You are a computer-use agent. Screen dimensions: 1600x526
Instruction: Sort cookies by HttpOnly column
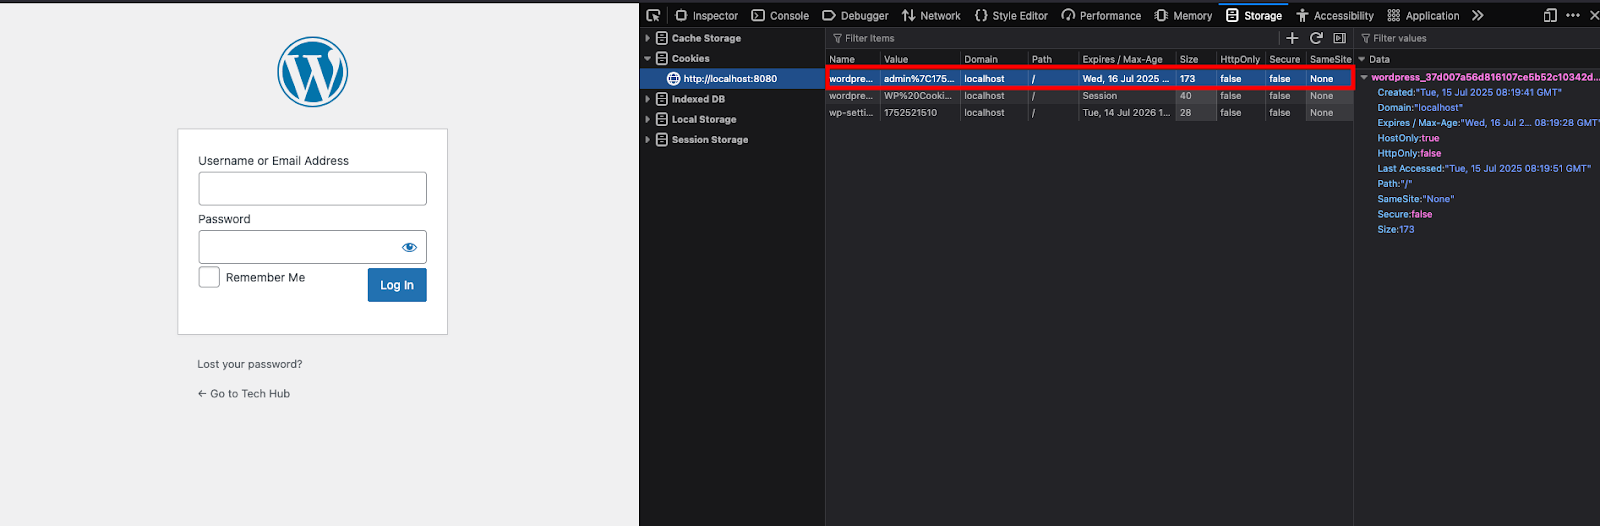point(1240,59)
